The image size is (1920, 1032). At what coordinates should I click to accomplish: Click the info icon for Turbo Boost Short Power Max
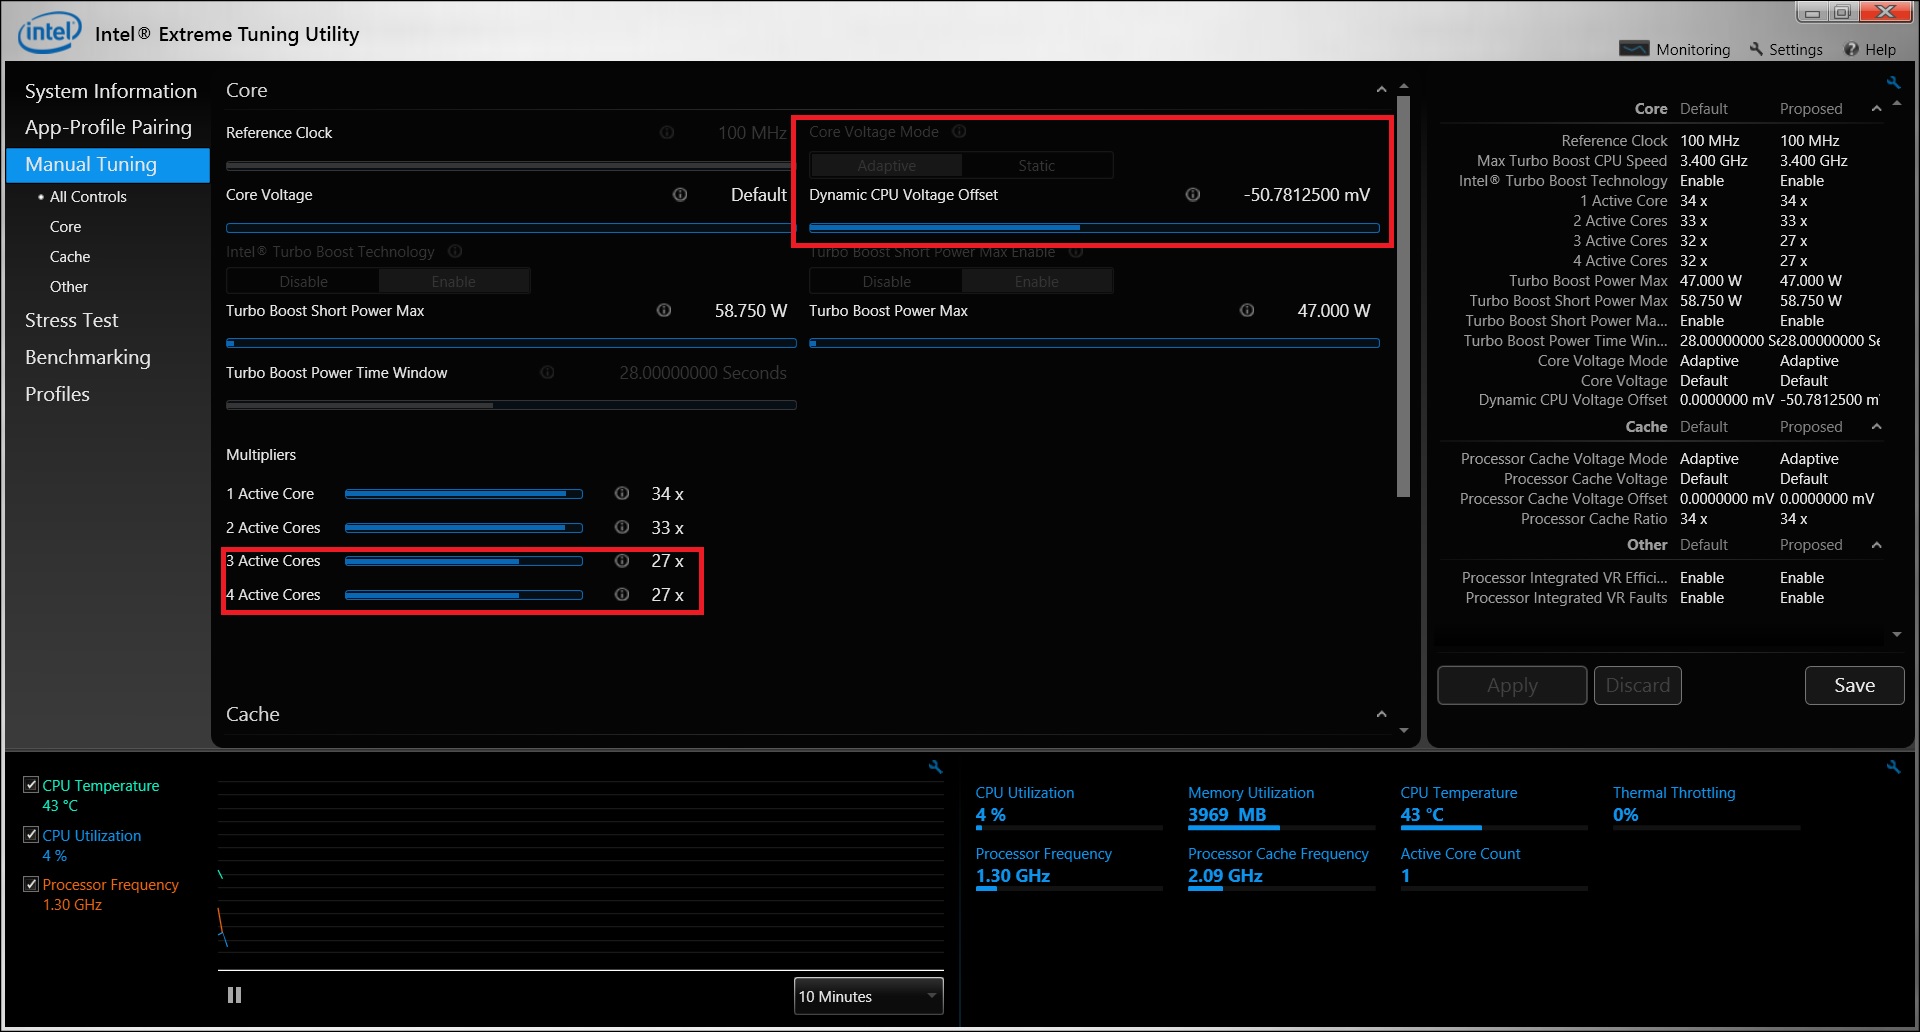pos(664,310)
